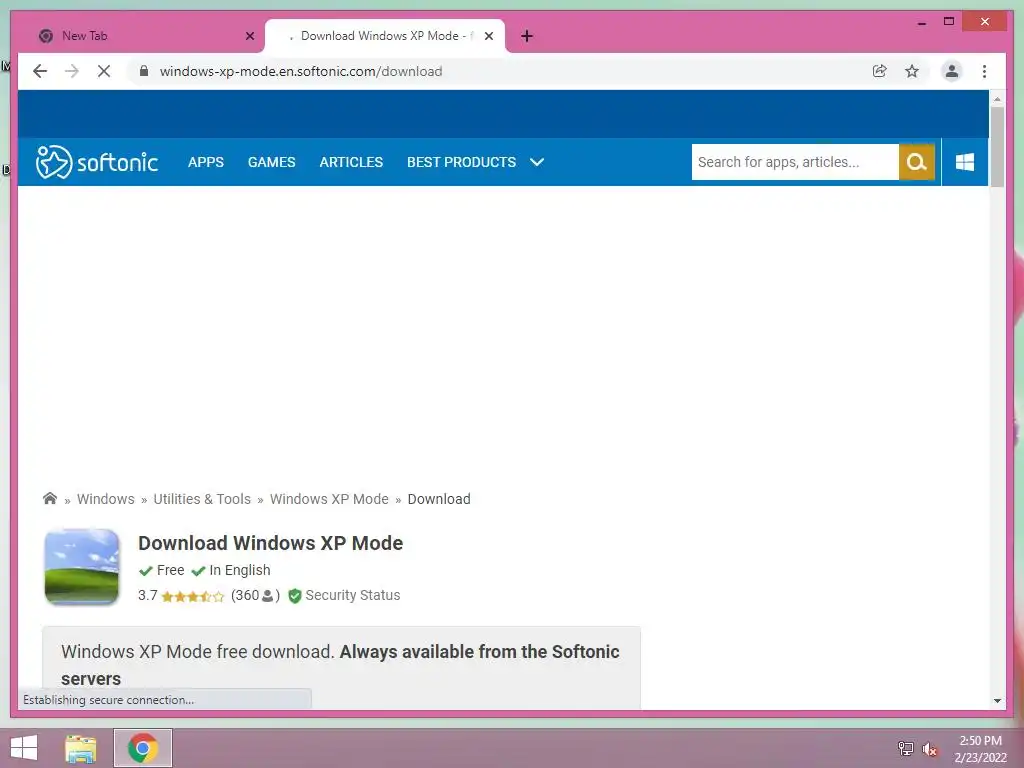This screenshot has height=768, width=1024.
Task: Click the green Security Status shield
Action: [295, 596]
